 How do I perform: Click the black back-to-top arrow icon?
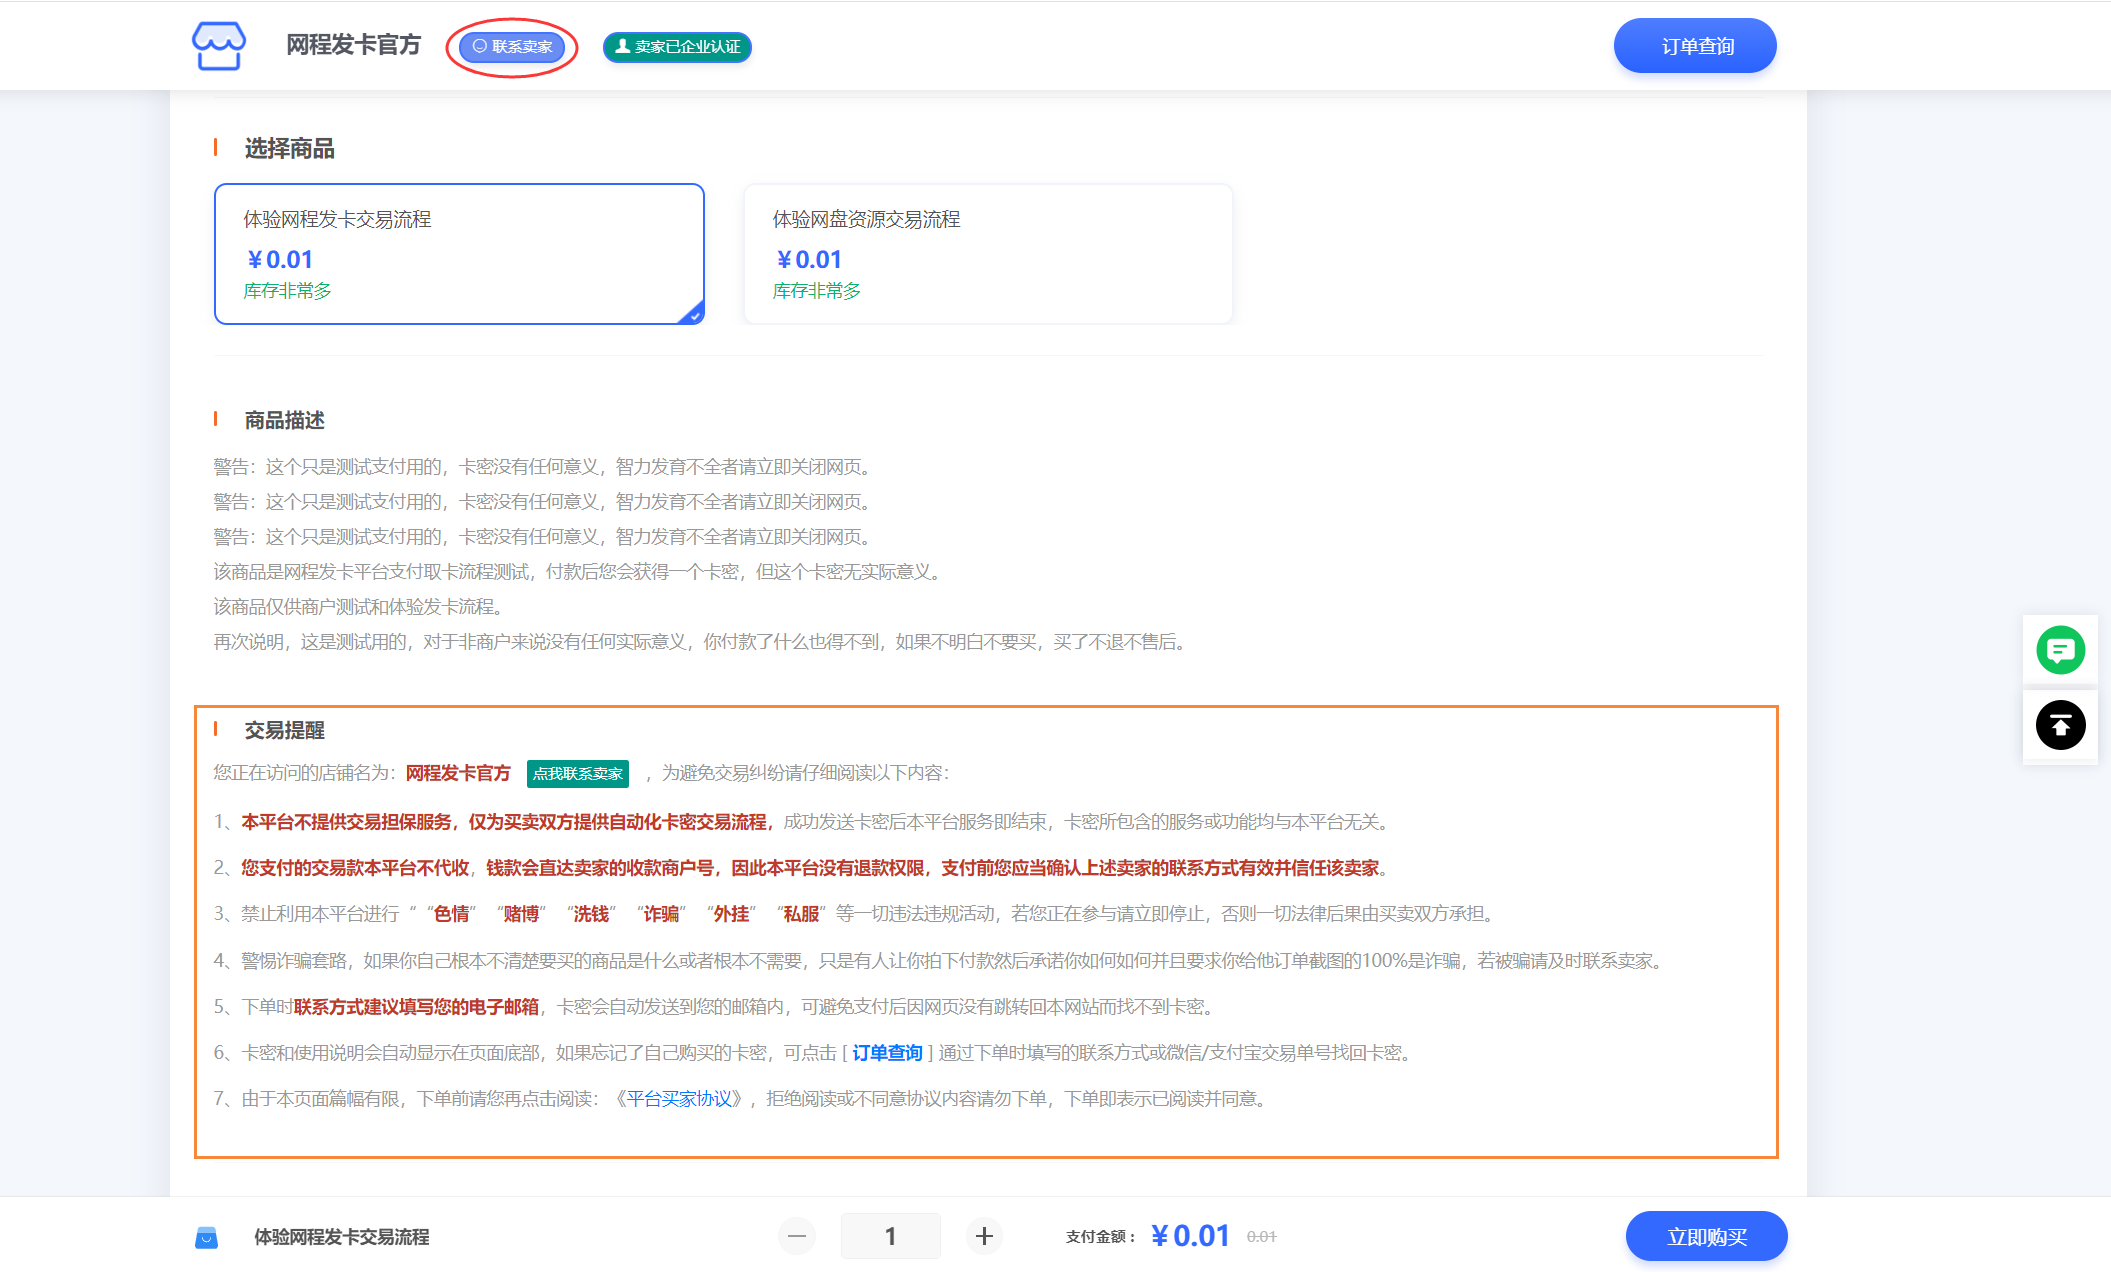click(2060, 726)
